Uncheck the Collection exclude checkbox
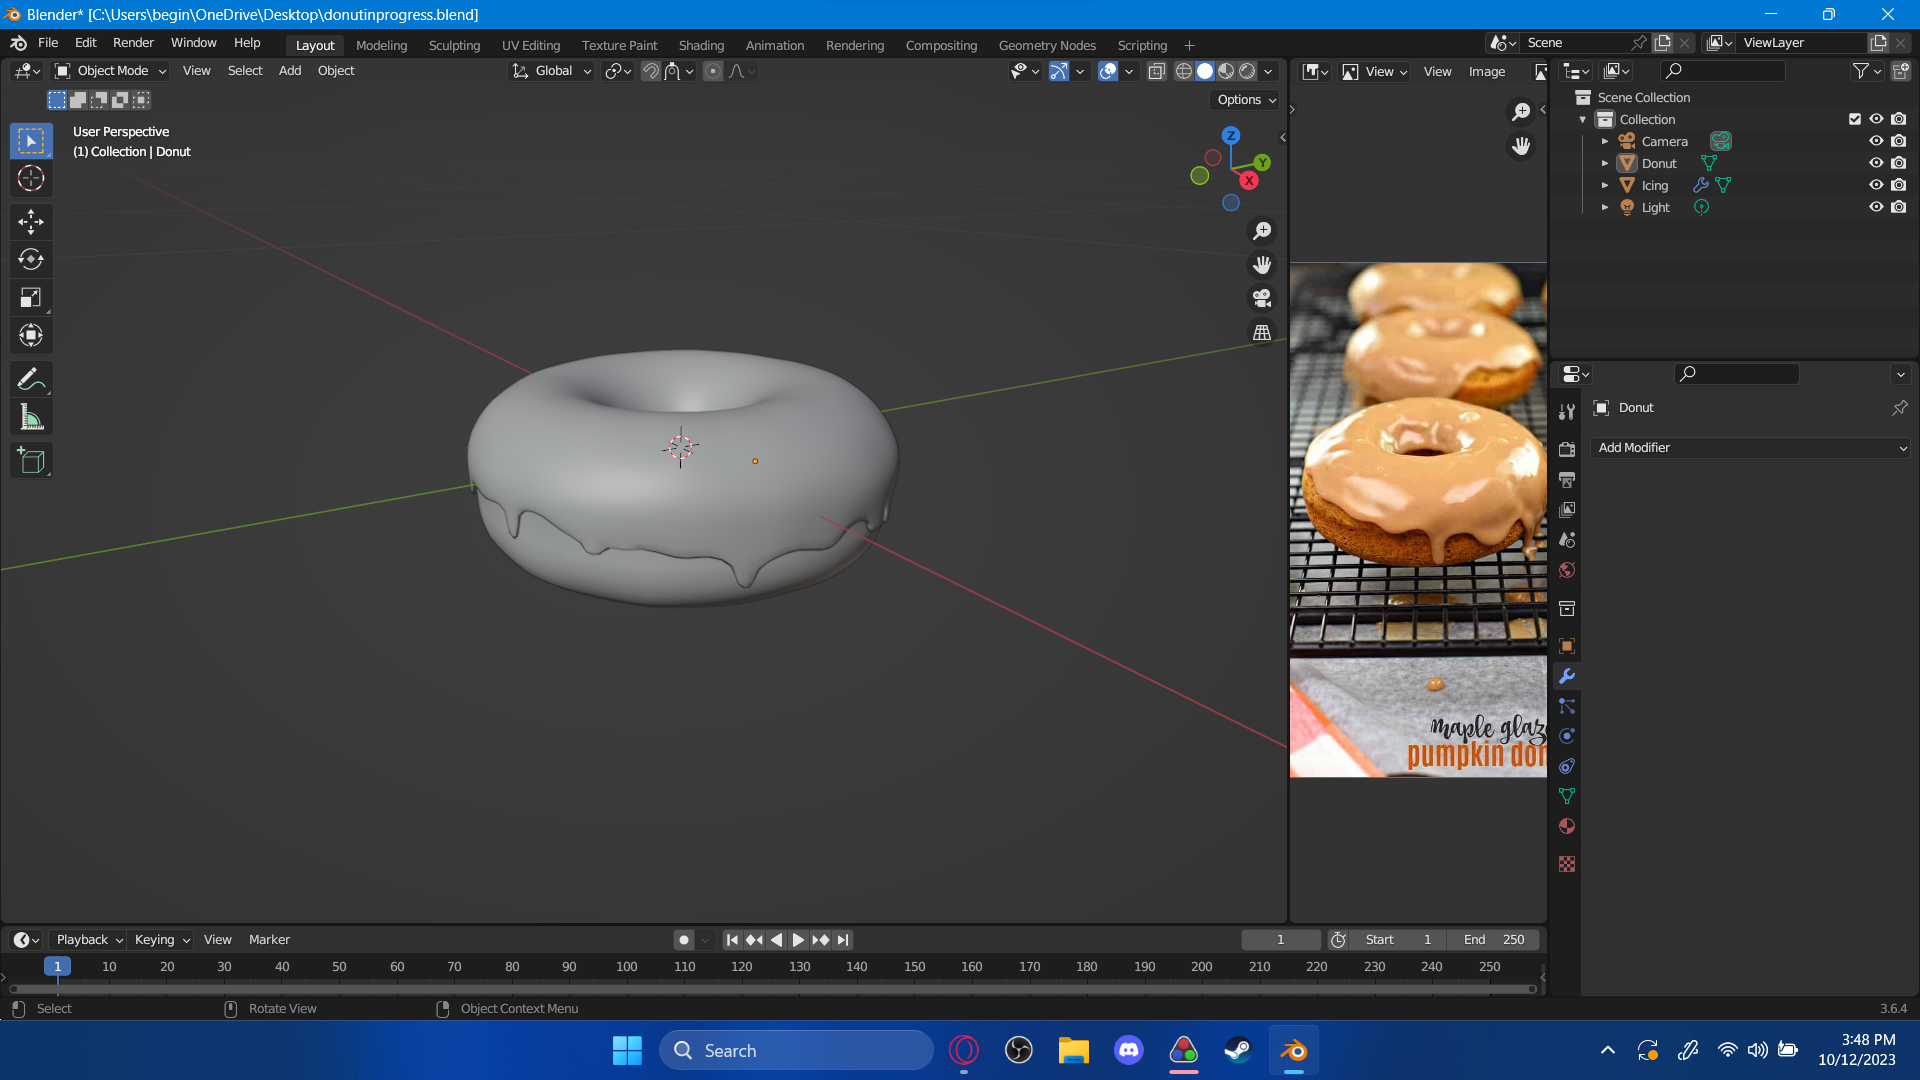Viewport: 1920px width, 1080px height. (1855, 119)
